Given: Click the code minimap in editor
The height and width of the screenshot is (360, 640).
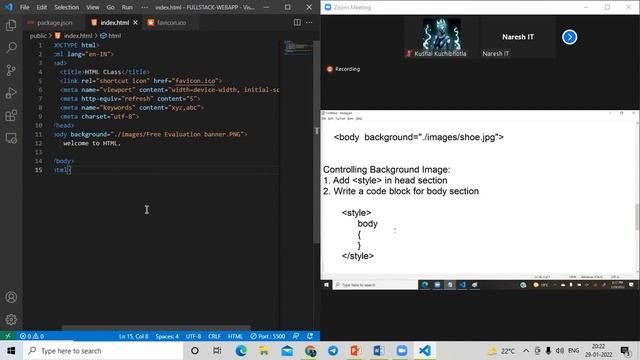Looking at the screenshot, I should pos(297,47).
